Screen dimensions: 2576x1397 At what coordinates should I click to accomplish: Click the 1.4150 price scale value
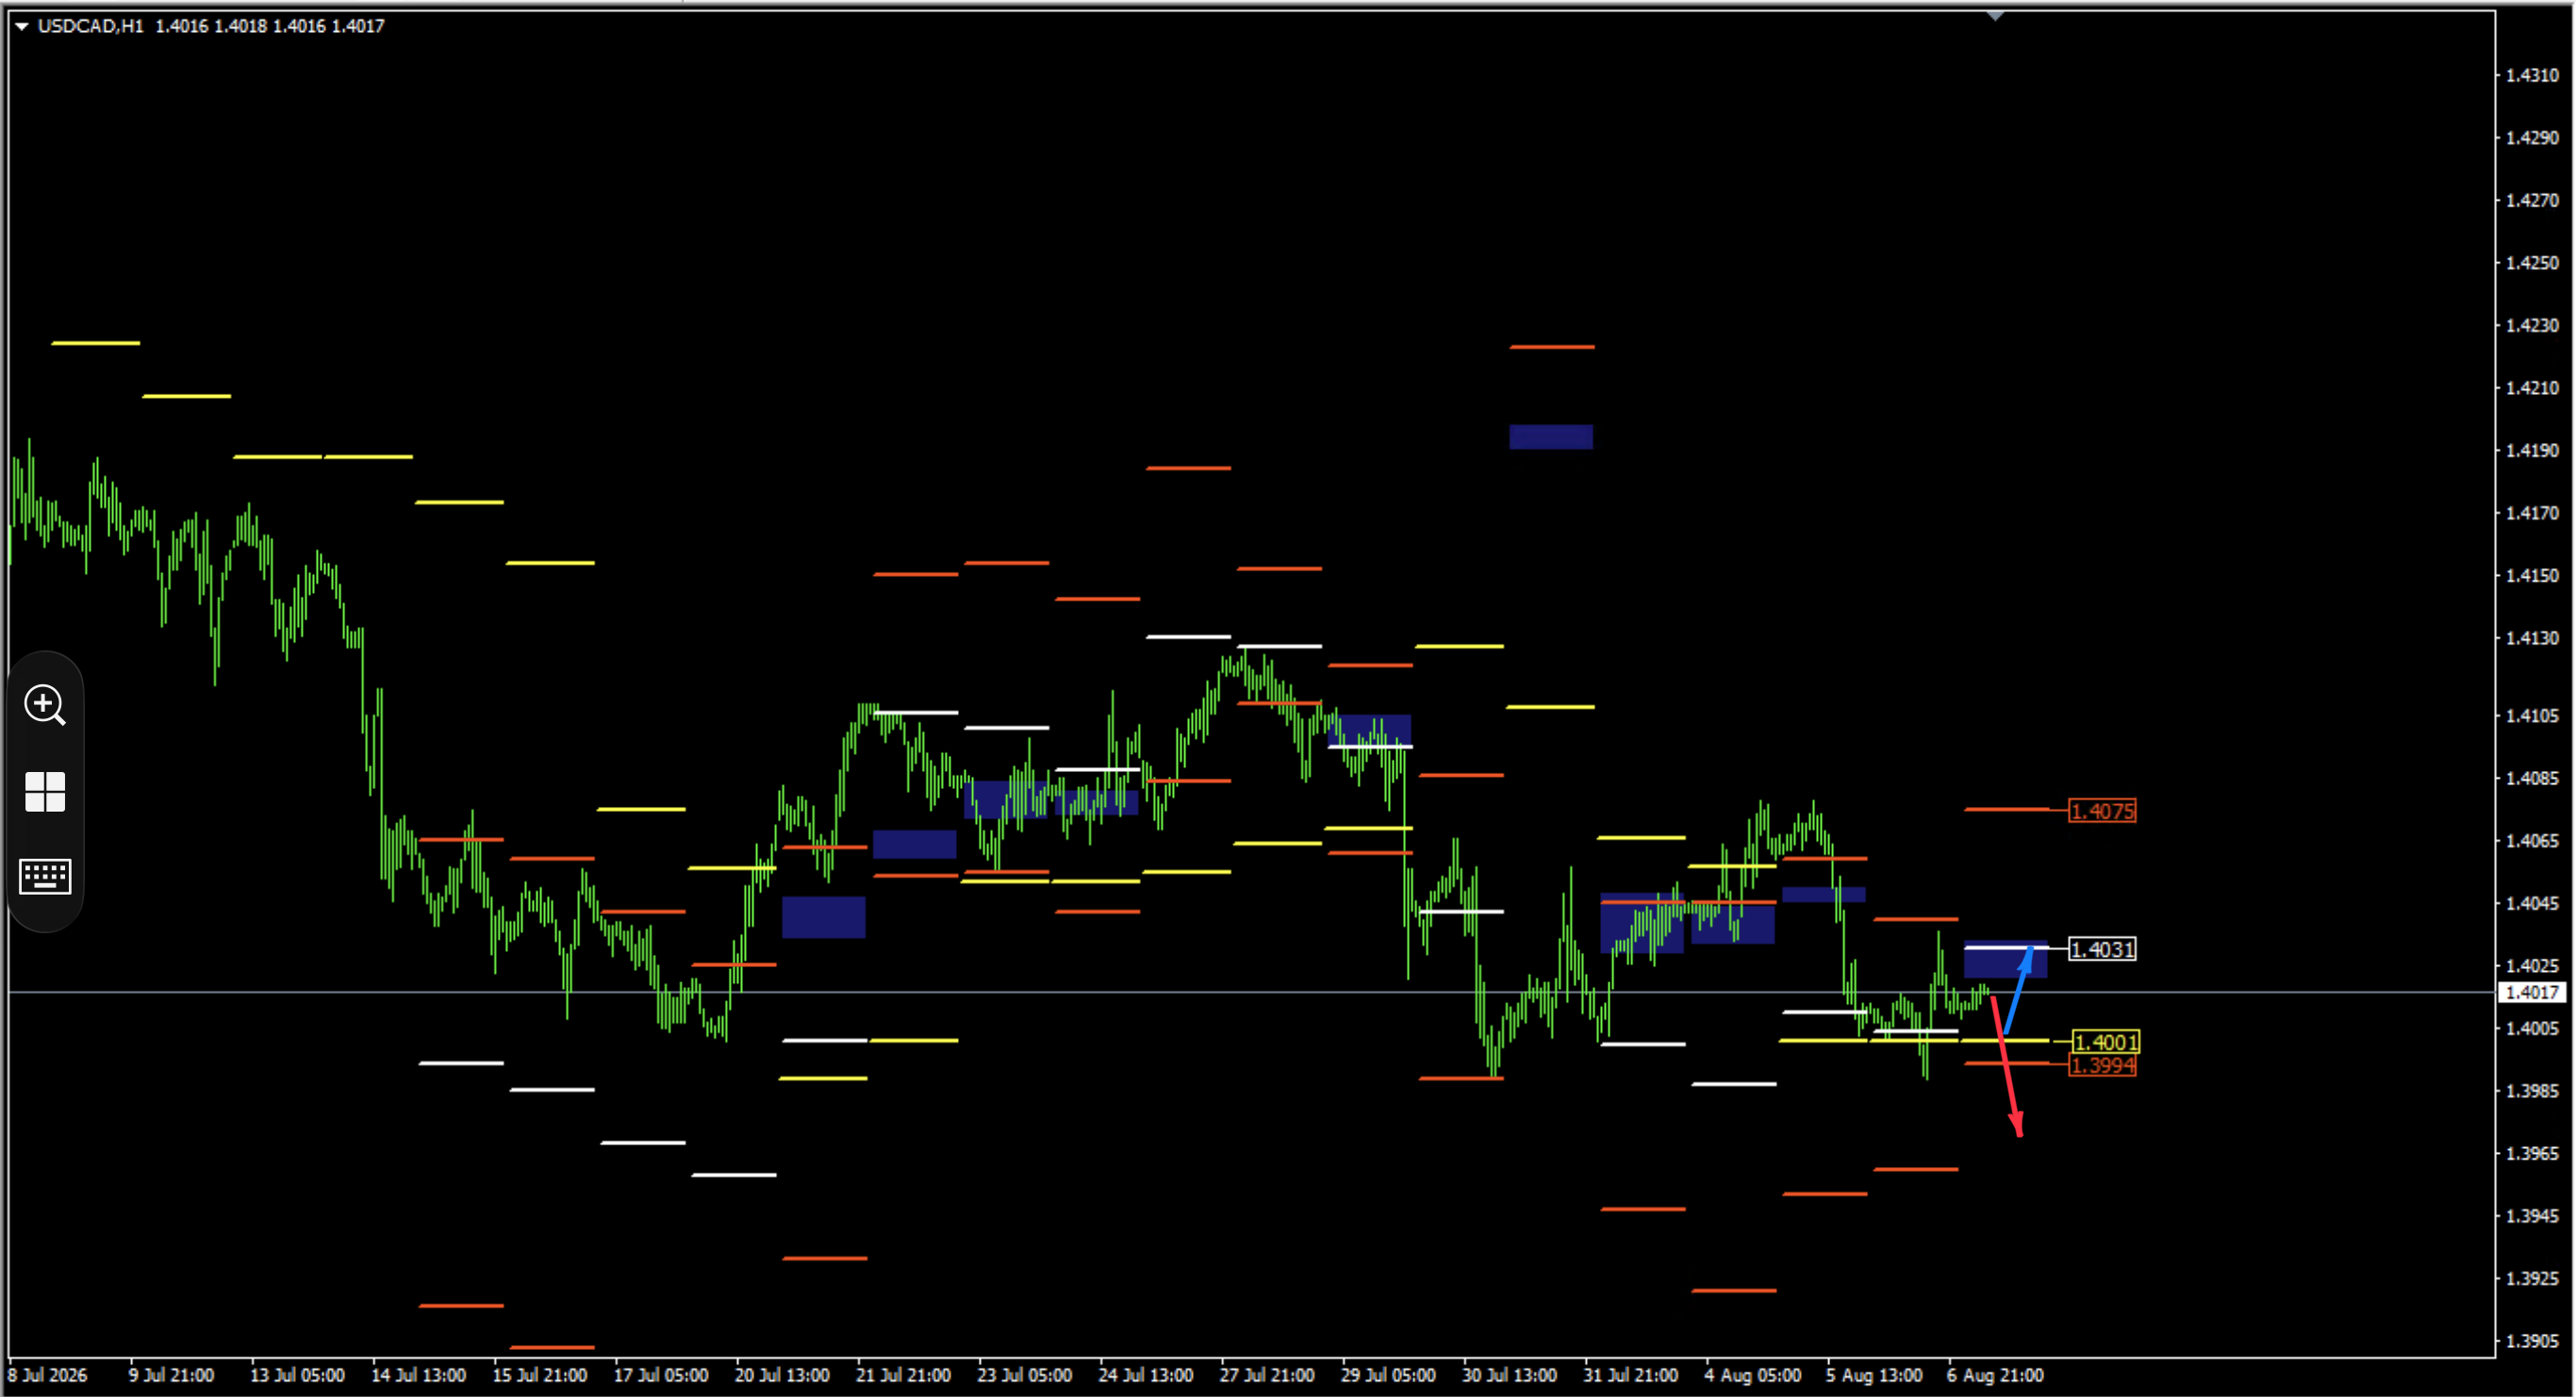[x=2532, y=575]
